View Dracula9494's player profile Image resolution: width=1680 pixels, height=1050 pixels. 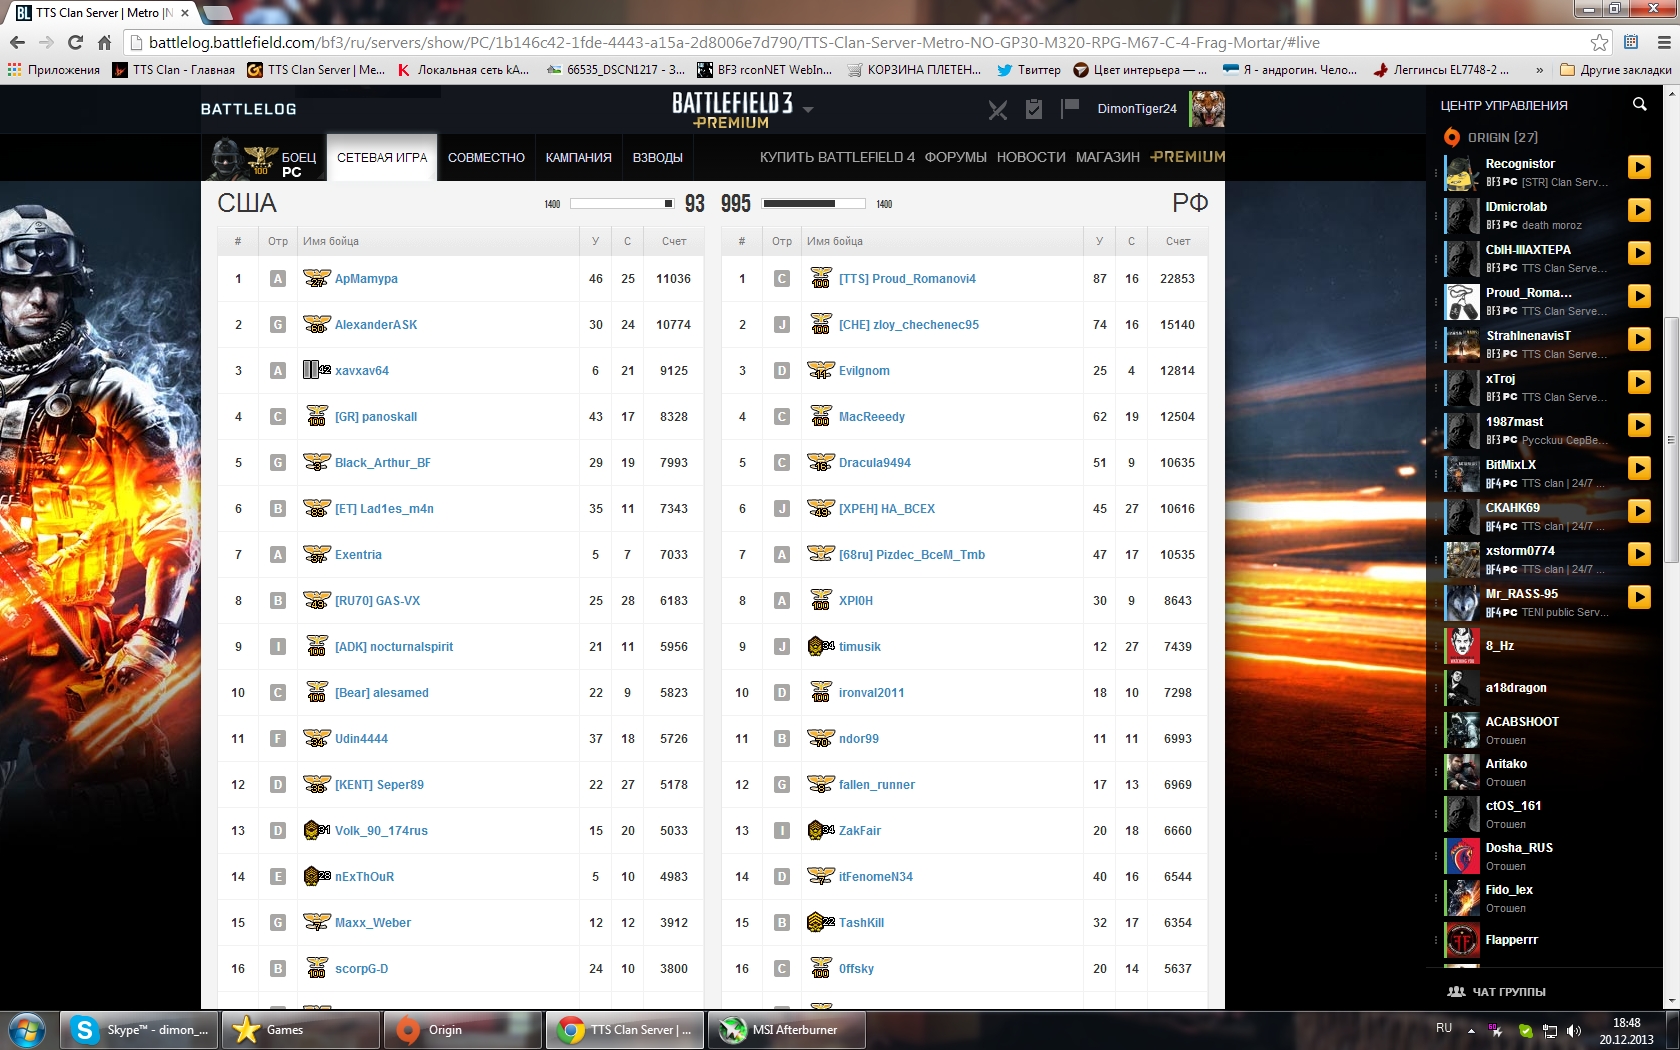(875, 463)
